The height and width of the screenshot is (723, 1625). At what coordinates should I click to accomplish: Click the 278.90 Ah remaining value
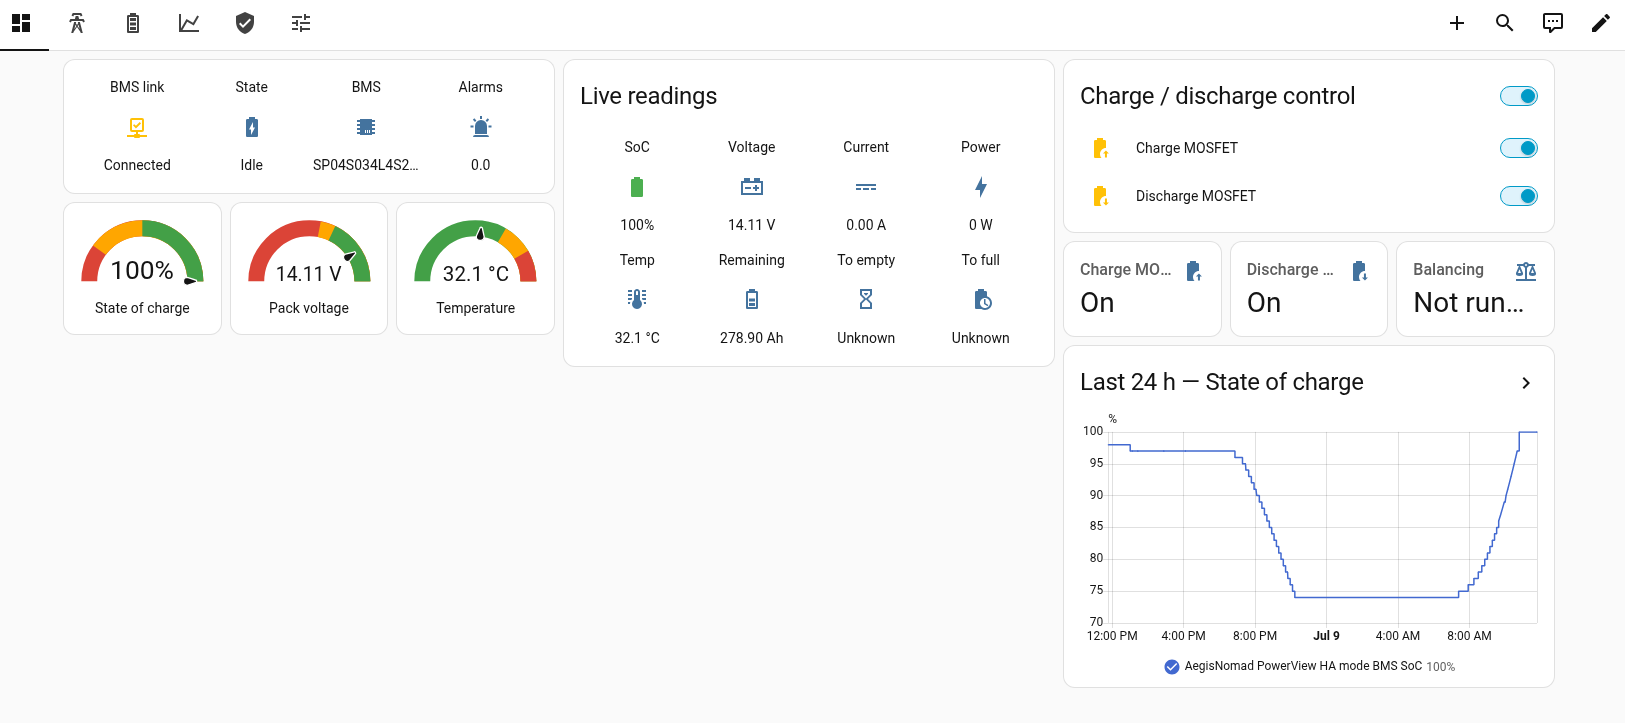(x=752, y=338)
